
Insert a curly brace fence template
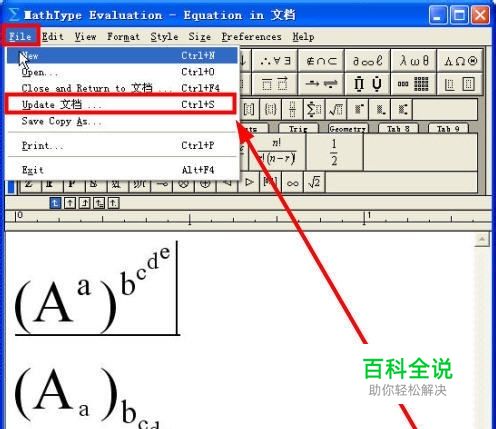[270, 109]
